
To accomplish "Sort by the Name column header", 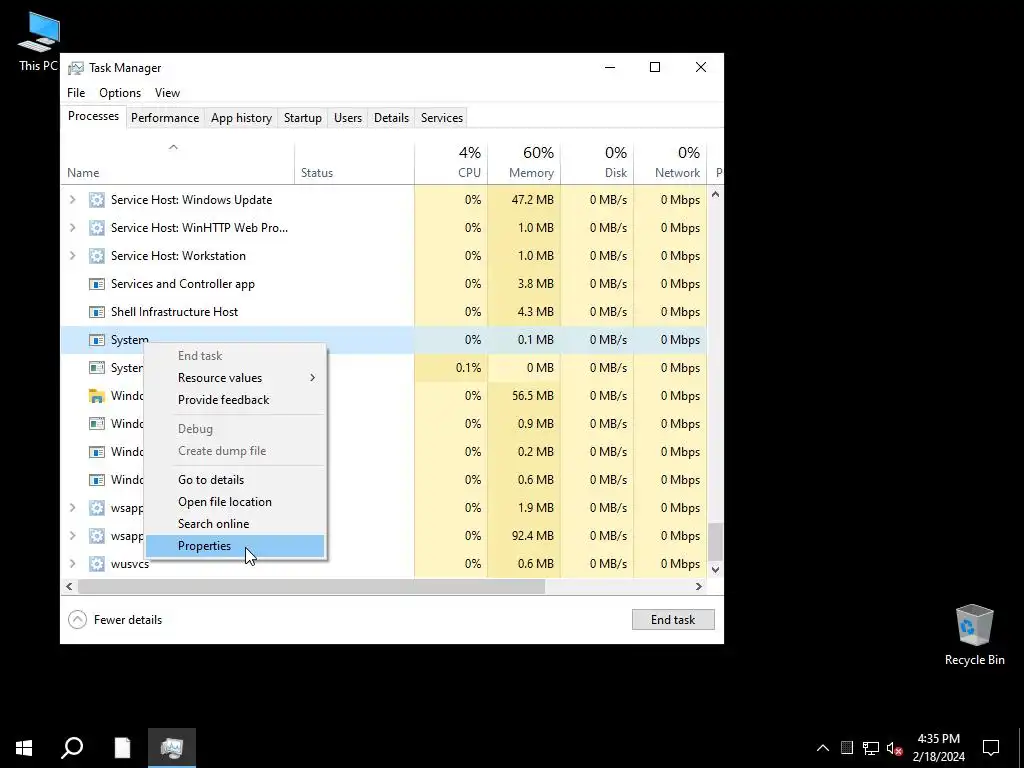I will [178, 163].
